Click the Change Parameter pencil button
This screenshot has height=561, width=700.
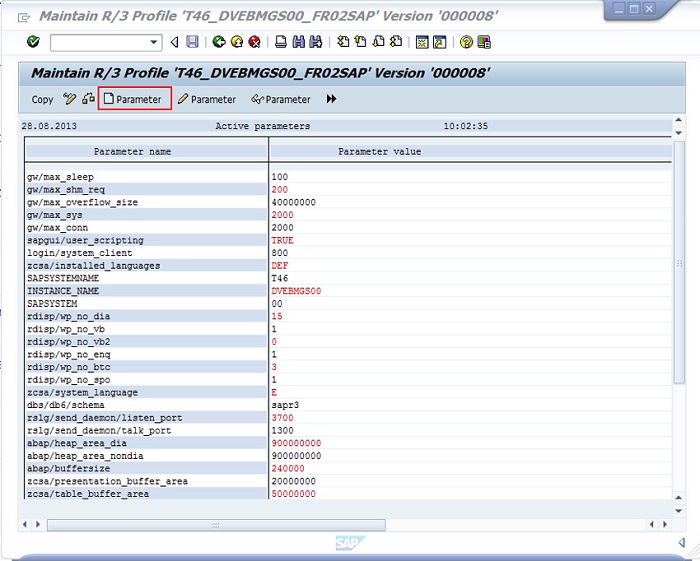207,99
